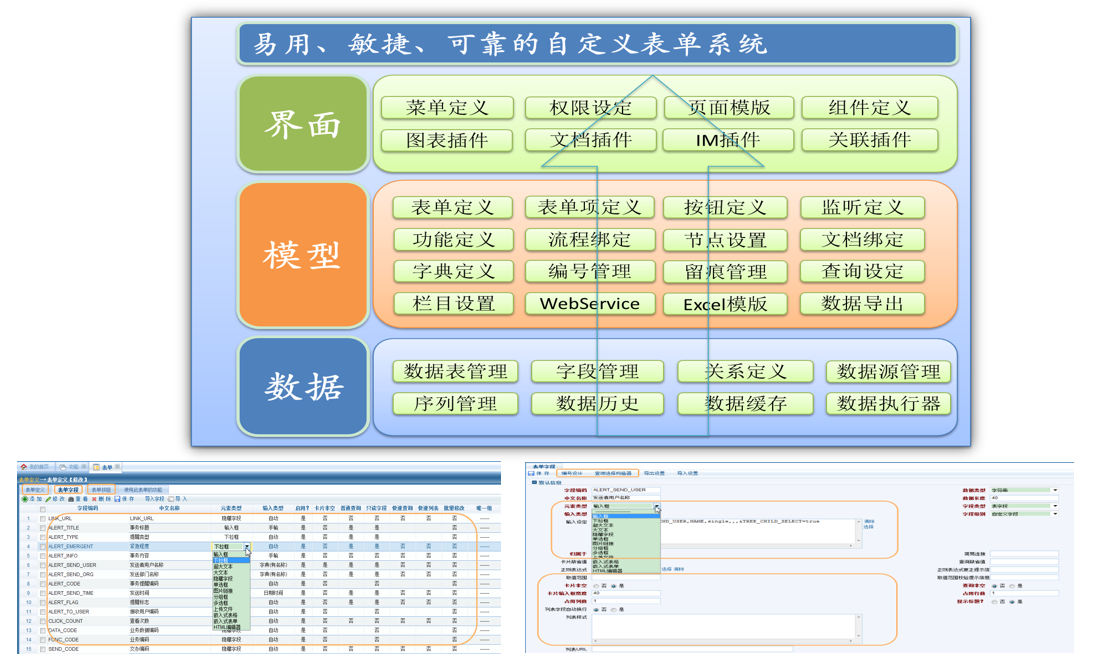Click the 查看 view icon in left toolbar
The width and height of the screenshot is (1099, 666).
click(x=71, y=499)
